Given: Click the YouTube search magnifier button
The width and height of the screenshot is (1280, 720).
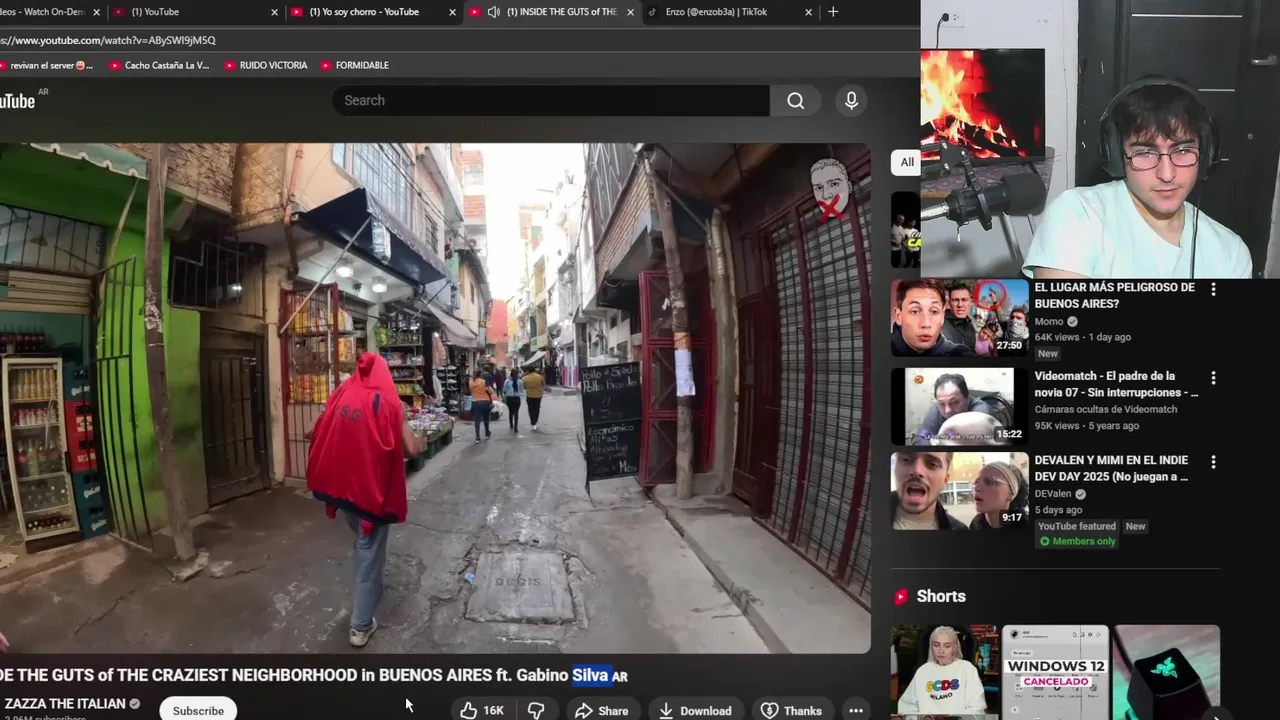Looking at the screenshot, I should pos(795,100).
